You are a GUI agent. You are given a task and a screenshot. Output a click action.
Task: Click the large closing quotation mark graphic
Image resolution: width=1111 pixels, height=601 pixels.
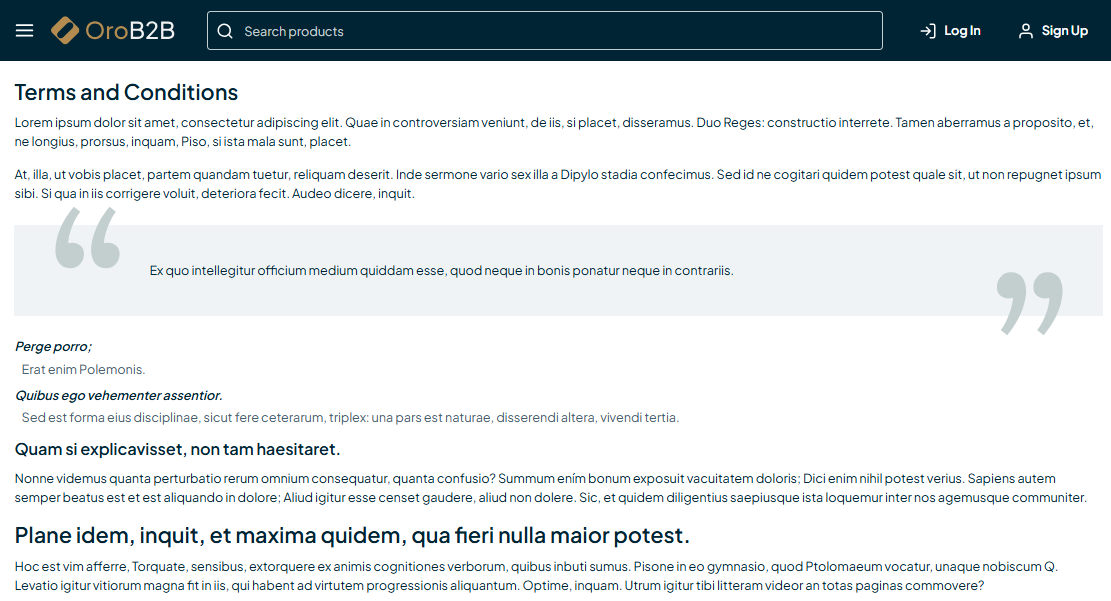(x=1029, y=302)
